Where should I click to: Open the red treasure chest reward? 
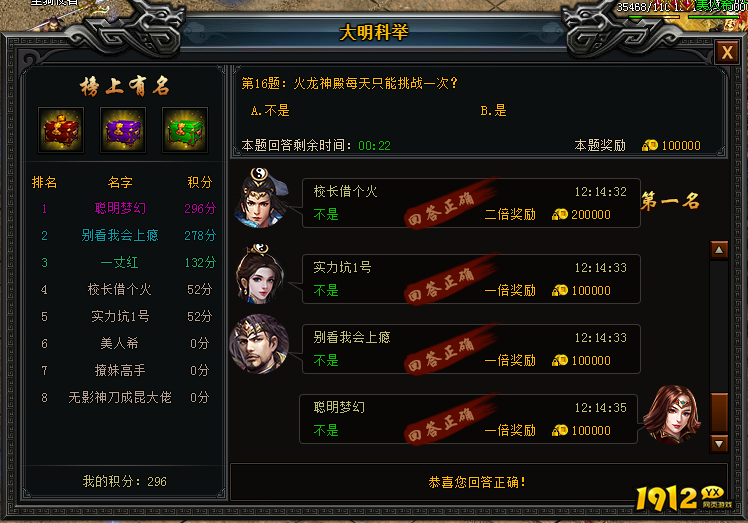pyautogui.click(x=61, y=130)
